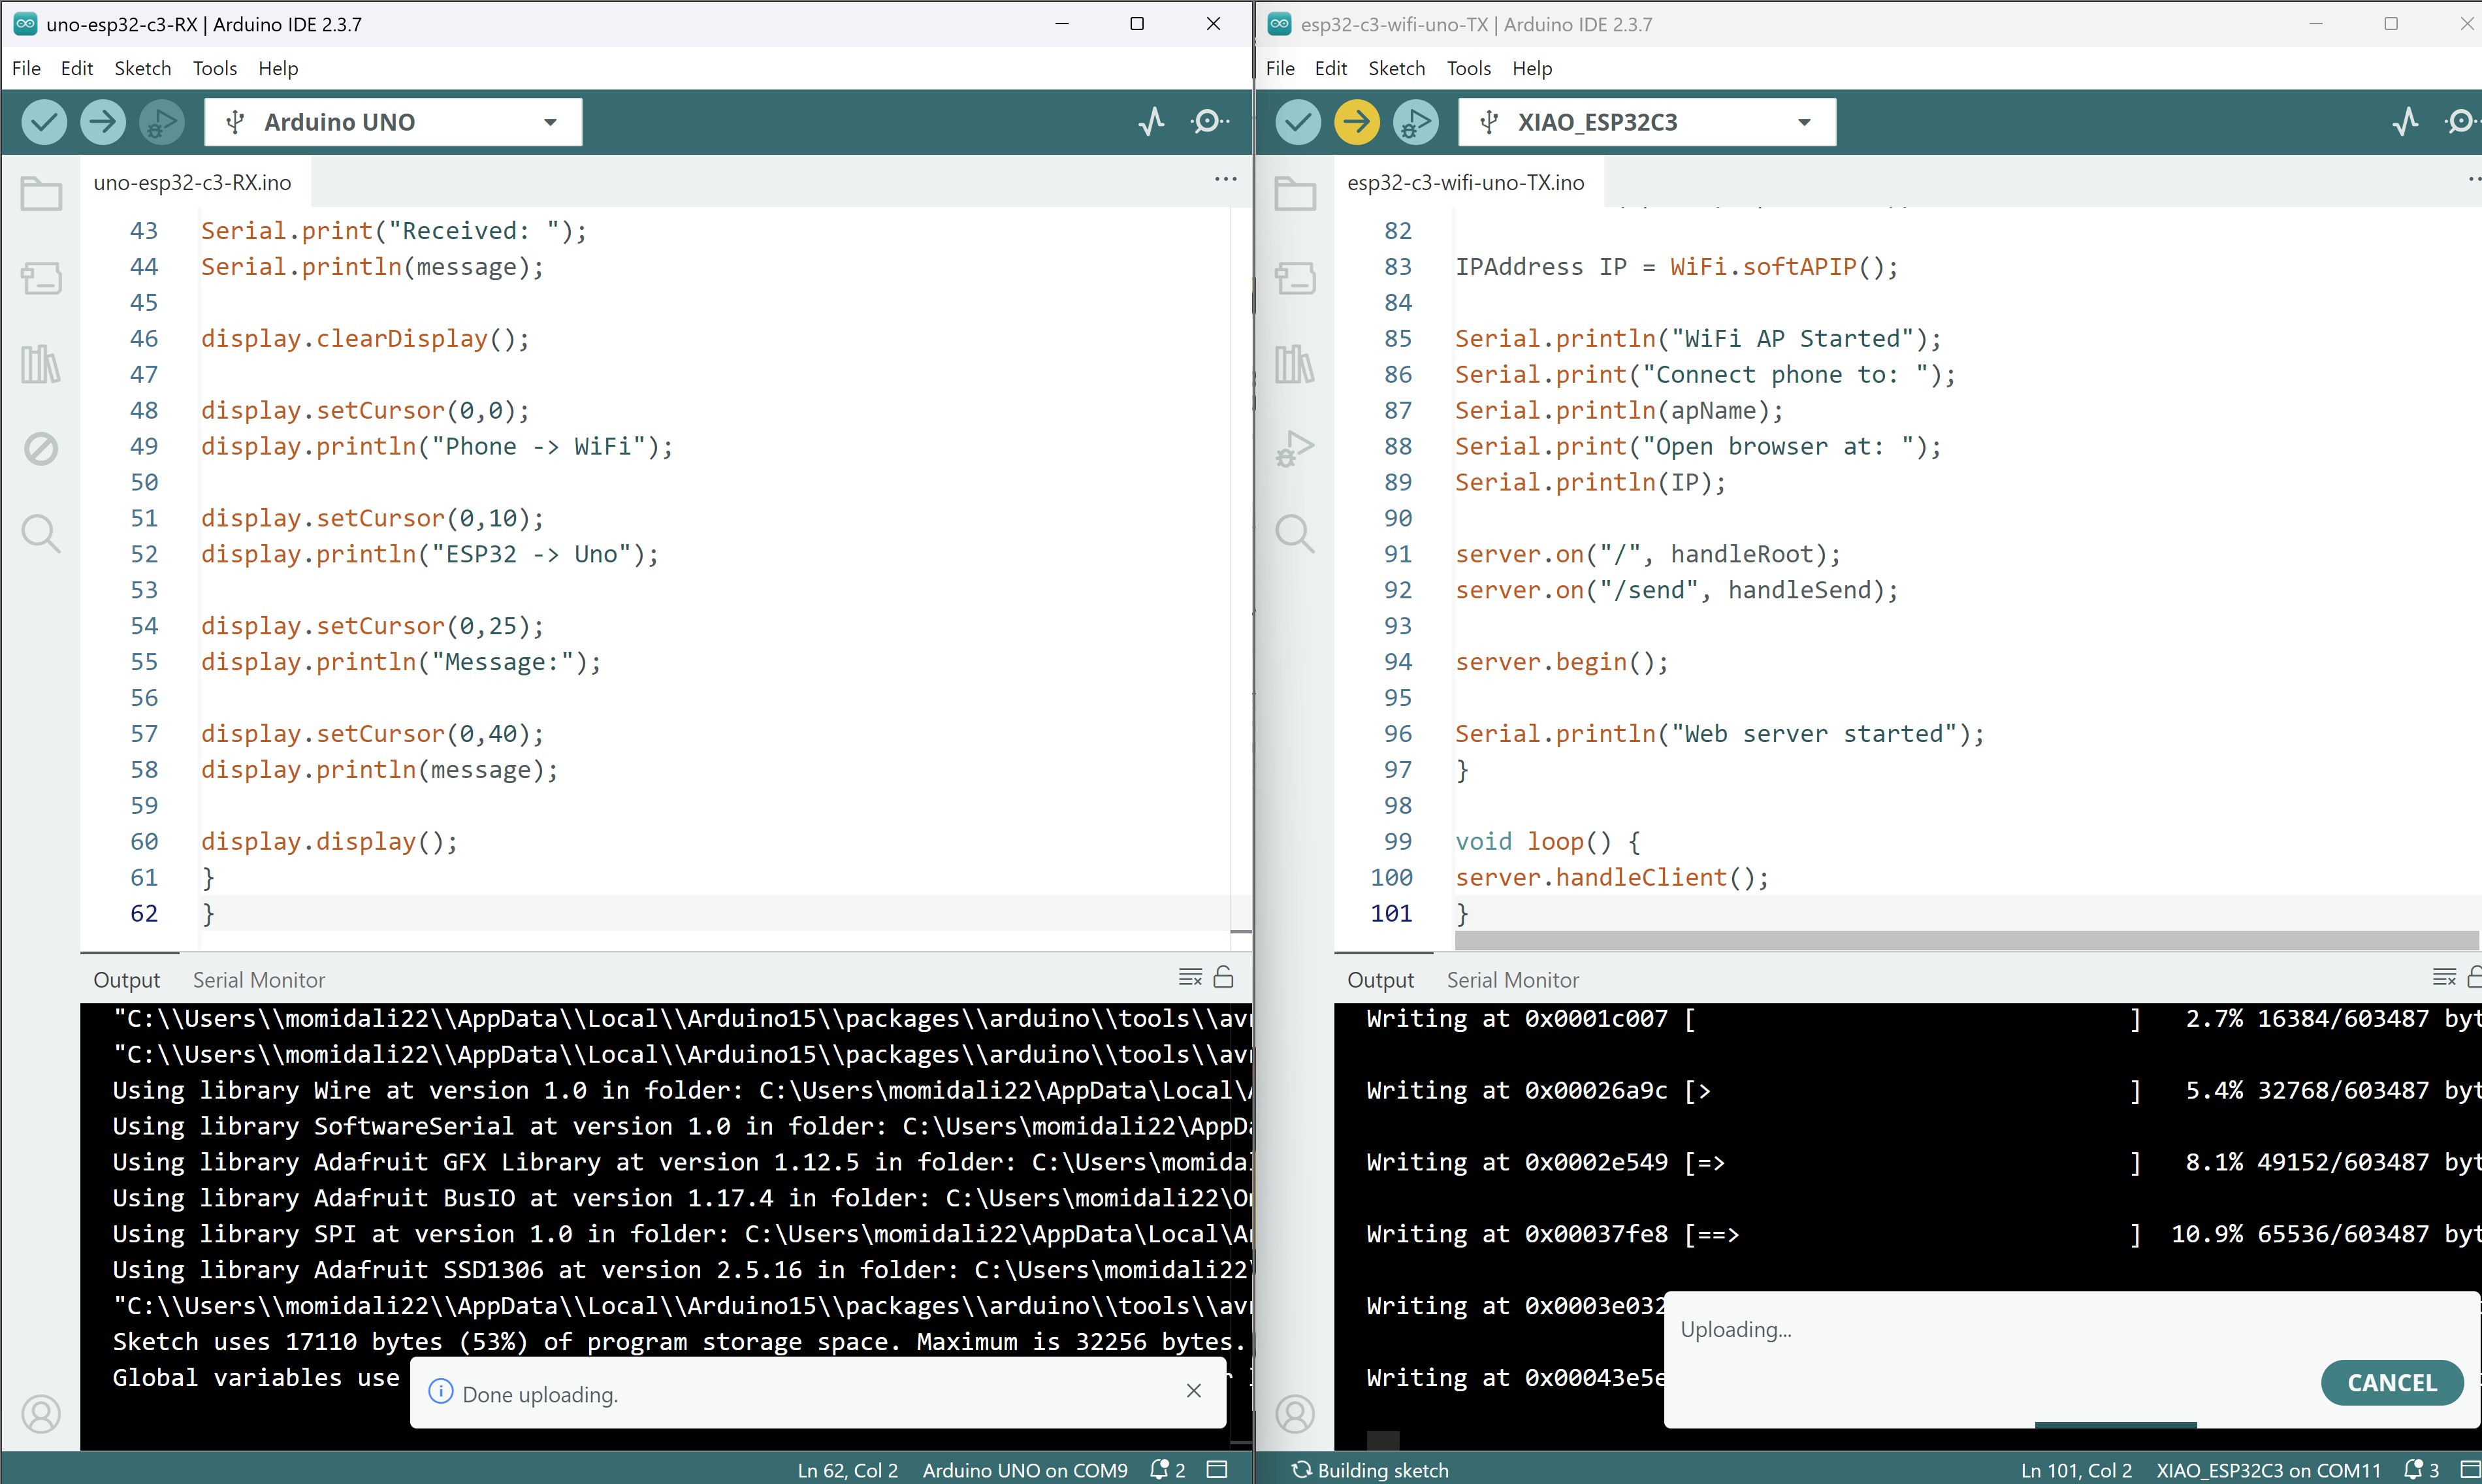The width and height of the screenshot is (2482, 1484).
Task: Open Library Manager in left window sidebar
Action: [x=41, y=364]
